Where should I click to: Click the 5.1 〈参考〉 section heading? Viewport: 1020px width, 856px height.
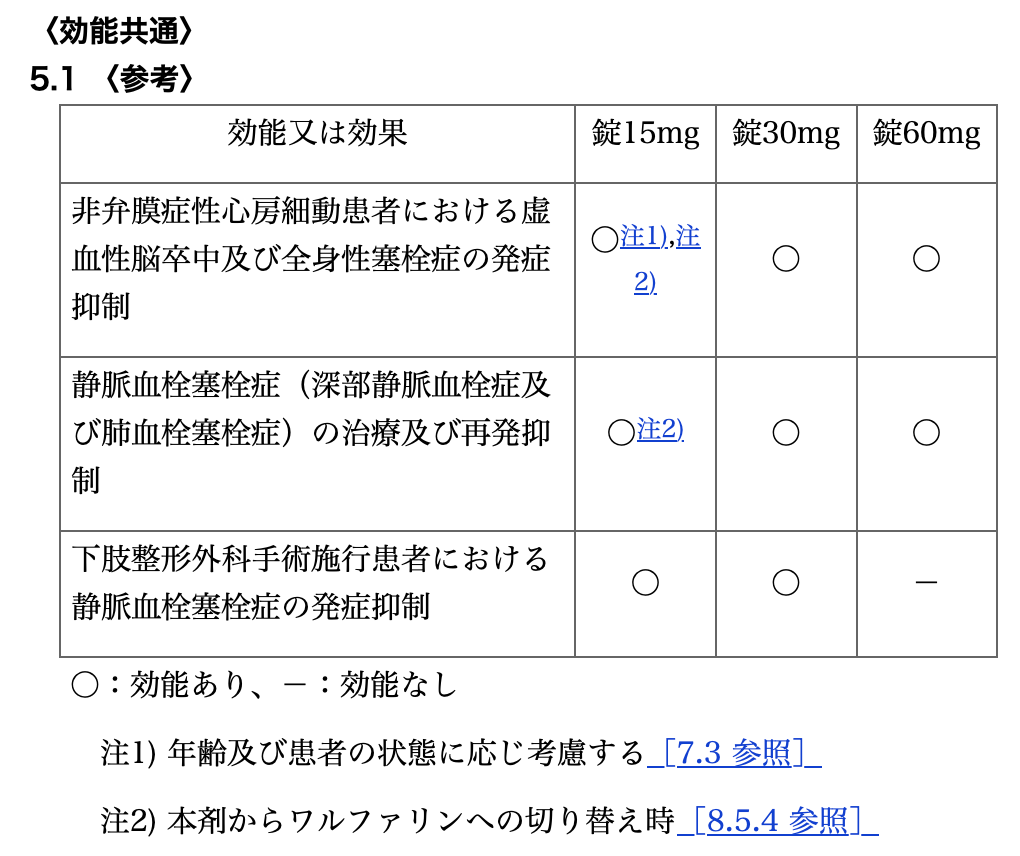coord(112,80)
